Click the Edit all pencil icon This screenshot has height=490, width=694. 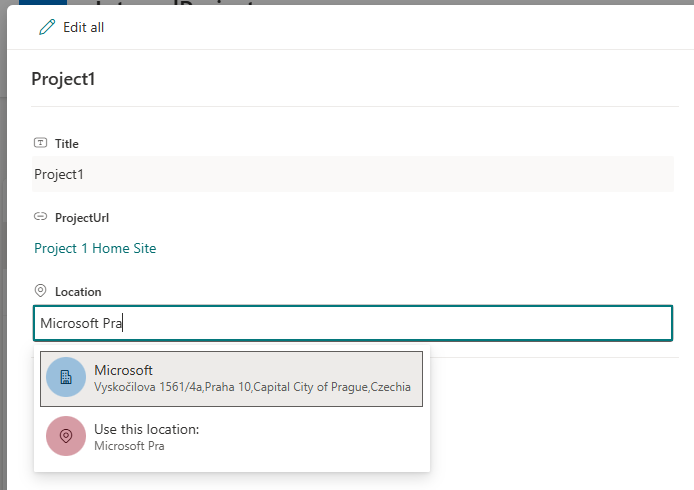(47, 27)
